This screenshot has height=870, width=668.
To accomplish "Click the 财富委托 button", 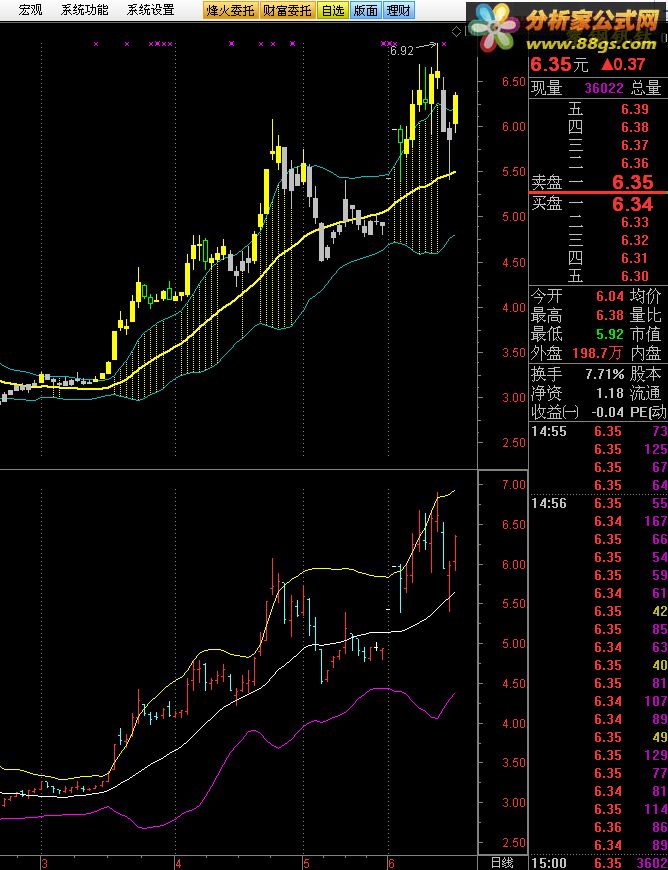I will 287,10.
